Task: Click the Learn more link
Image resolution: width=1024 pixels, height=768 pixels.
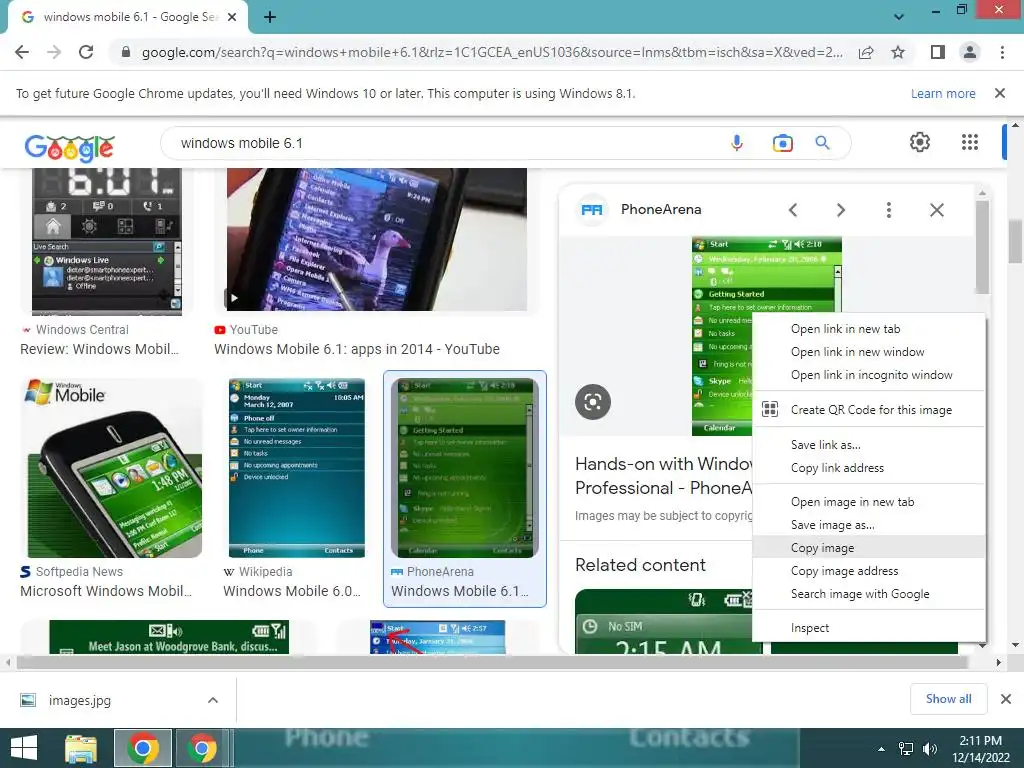Action: [942, 93]
